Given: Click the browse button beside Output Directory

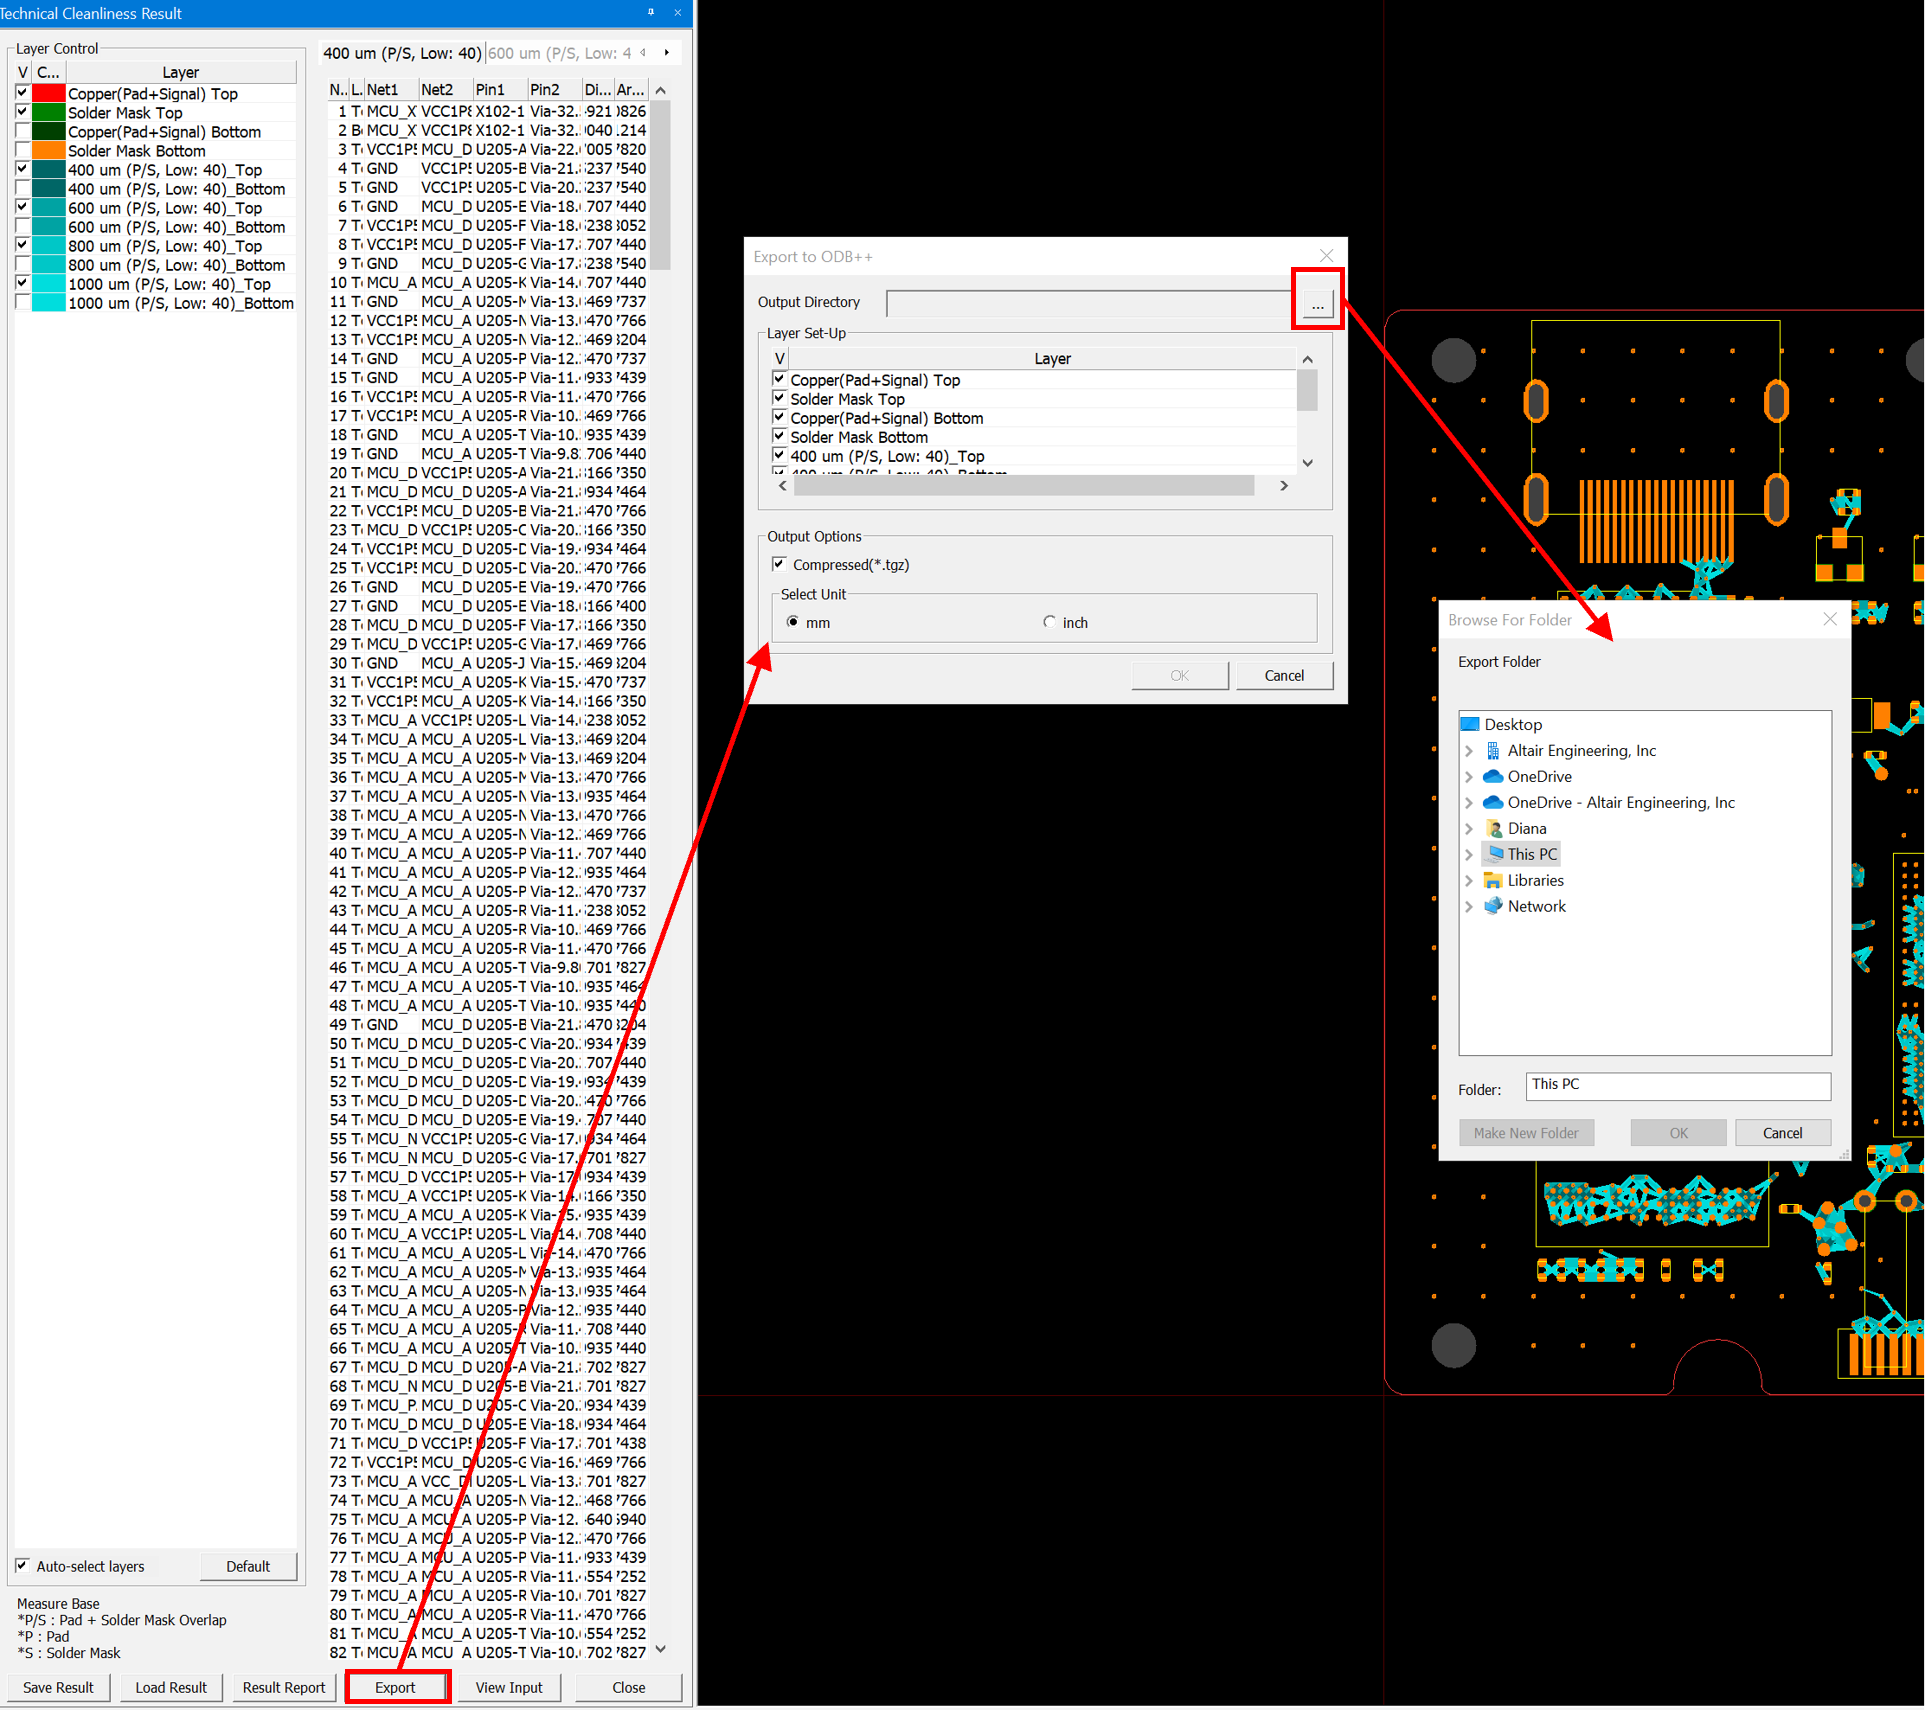Looking at the screenshot, I should [x=1317, y=304].
